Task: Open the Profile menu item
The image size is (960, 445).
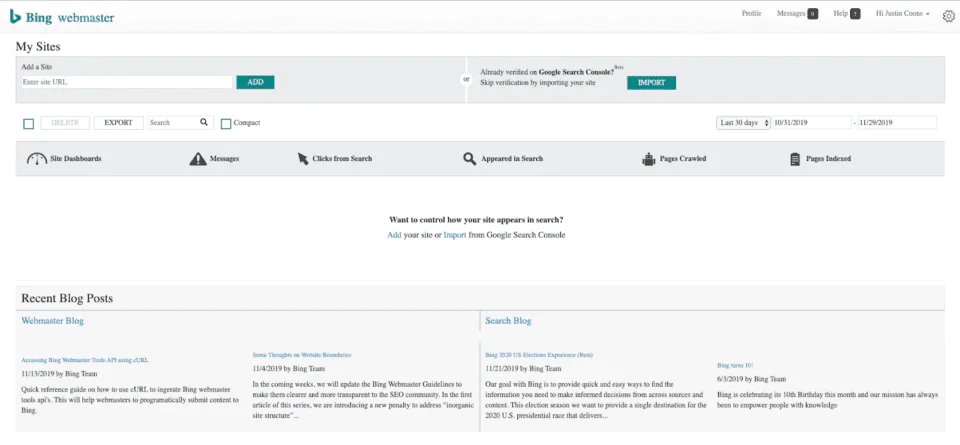Action: click(751, 14)
